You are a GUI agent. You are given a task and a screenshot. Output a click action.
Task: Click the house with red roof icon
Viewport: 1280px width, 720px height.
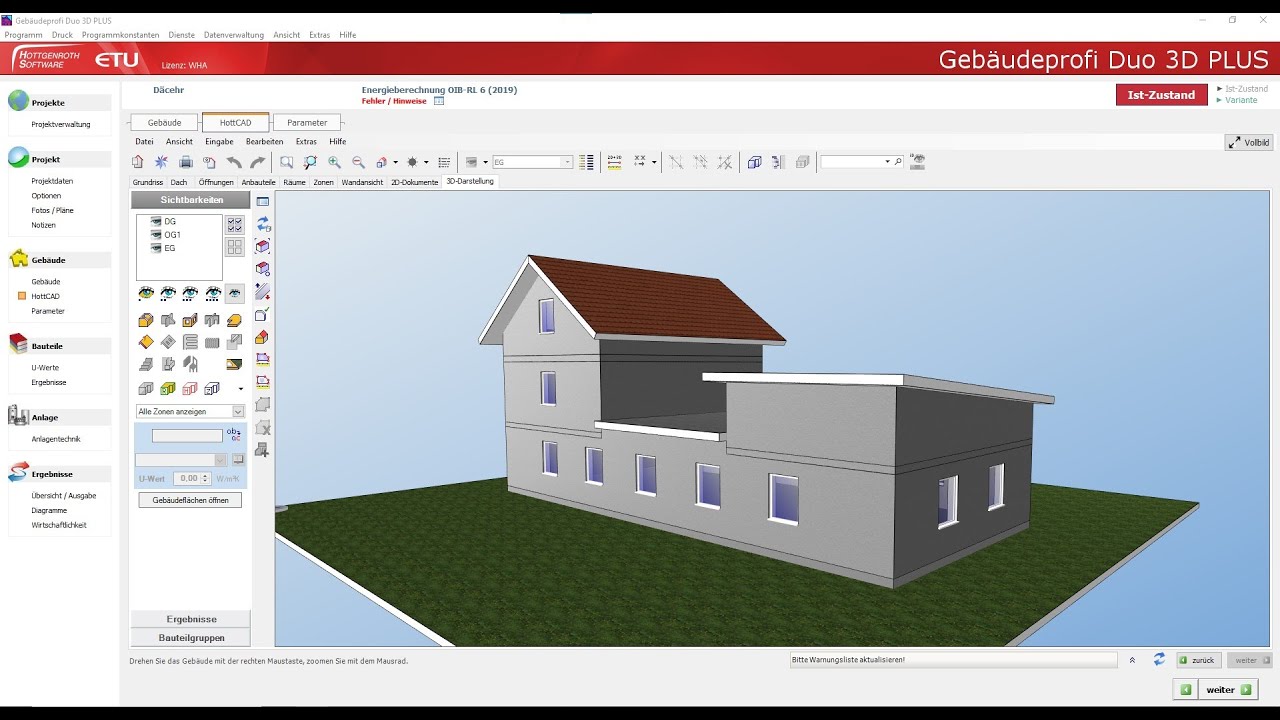[262, 337]
